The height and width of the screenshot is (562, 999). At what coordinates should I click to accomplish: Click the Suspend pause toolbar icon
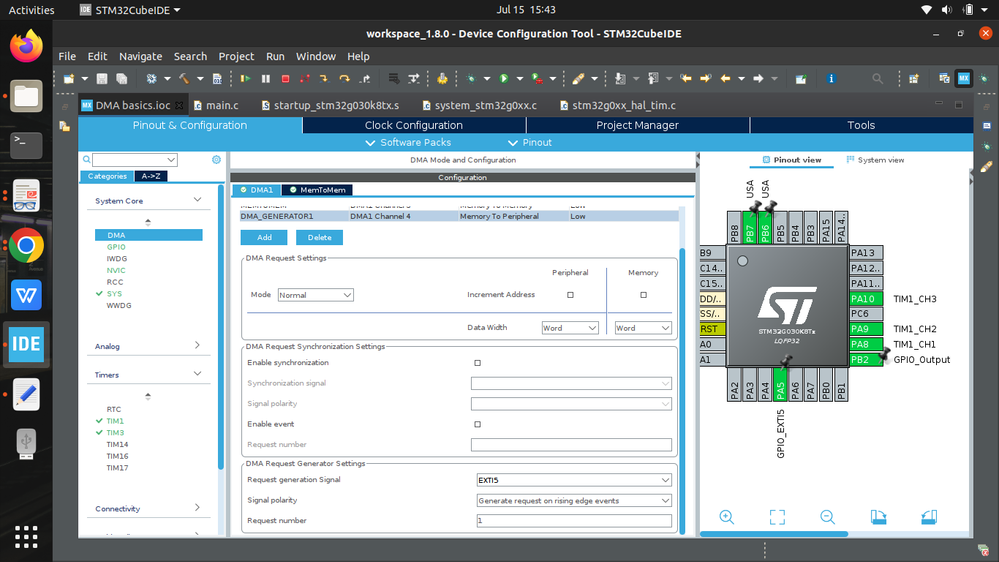point(266,78)
